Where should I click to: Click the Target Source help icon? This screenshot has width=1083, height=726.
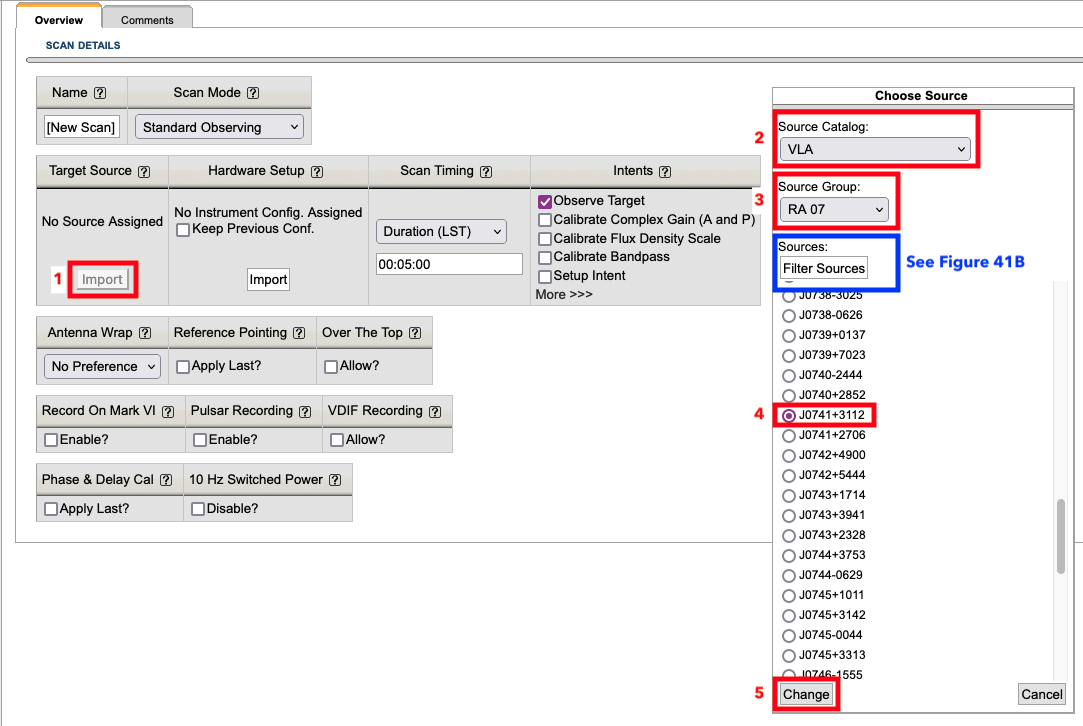144,171
